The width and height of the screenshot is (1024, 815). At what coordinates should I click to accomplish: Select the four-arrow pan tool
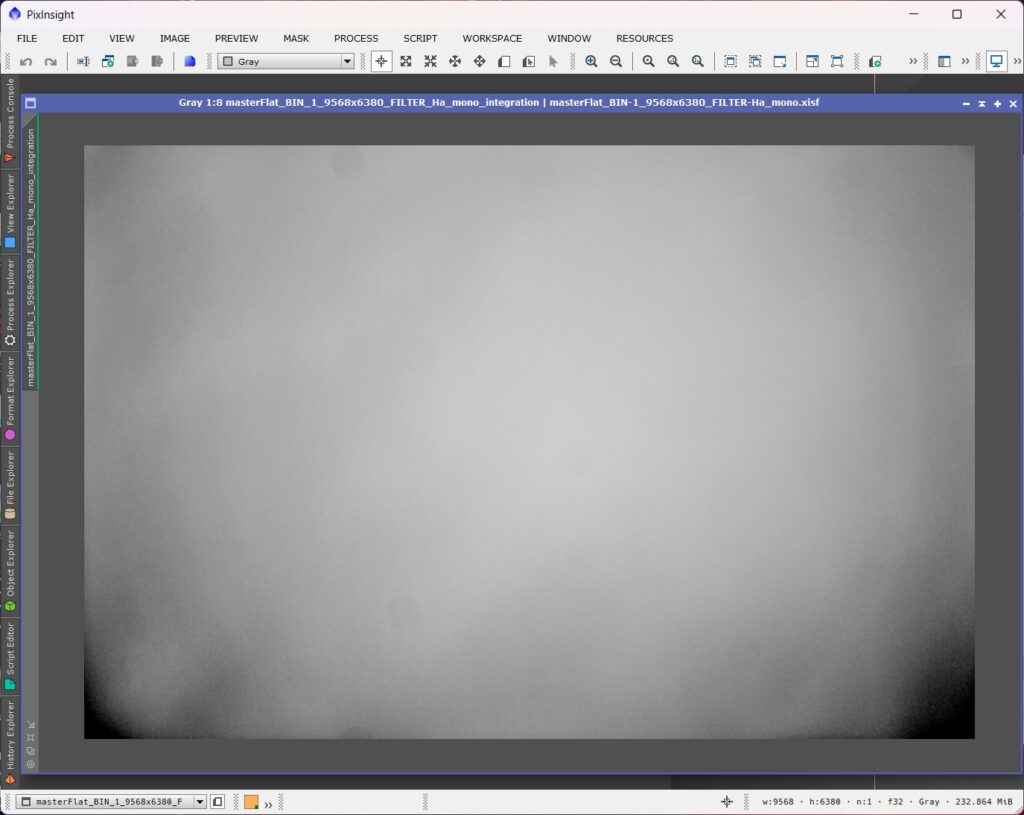pyautogui.click(x=455, y=61)
